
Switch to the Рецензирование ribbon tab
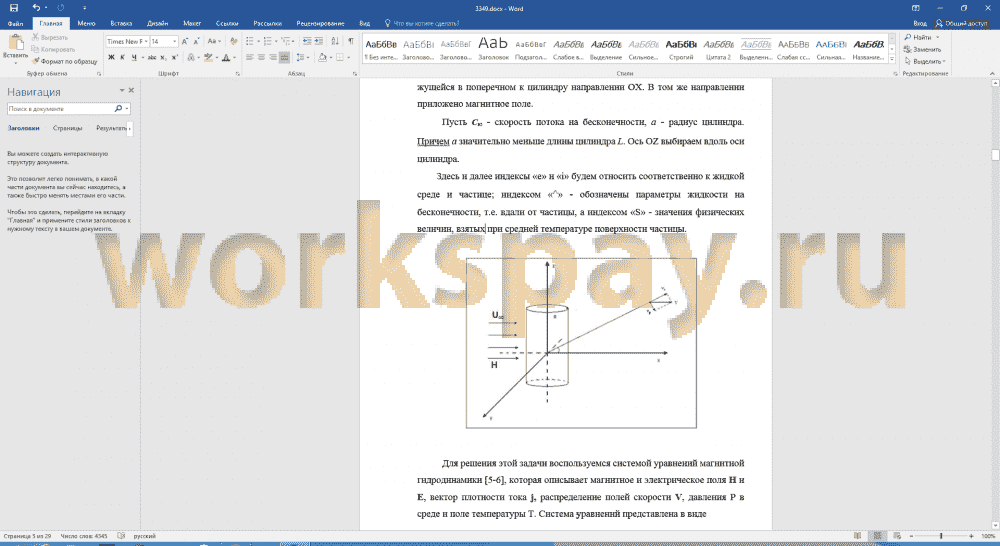(x=320, y=24)
